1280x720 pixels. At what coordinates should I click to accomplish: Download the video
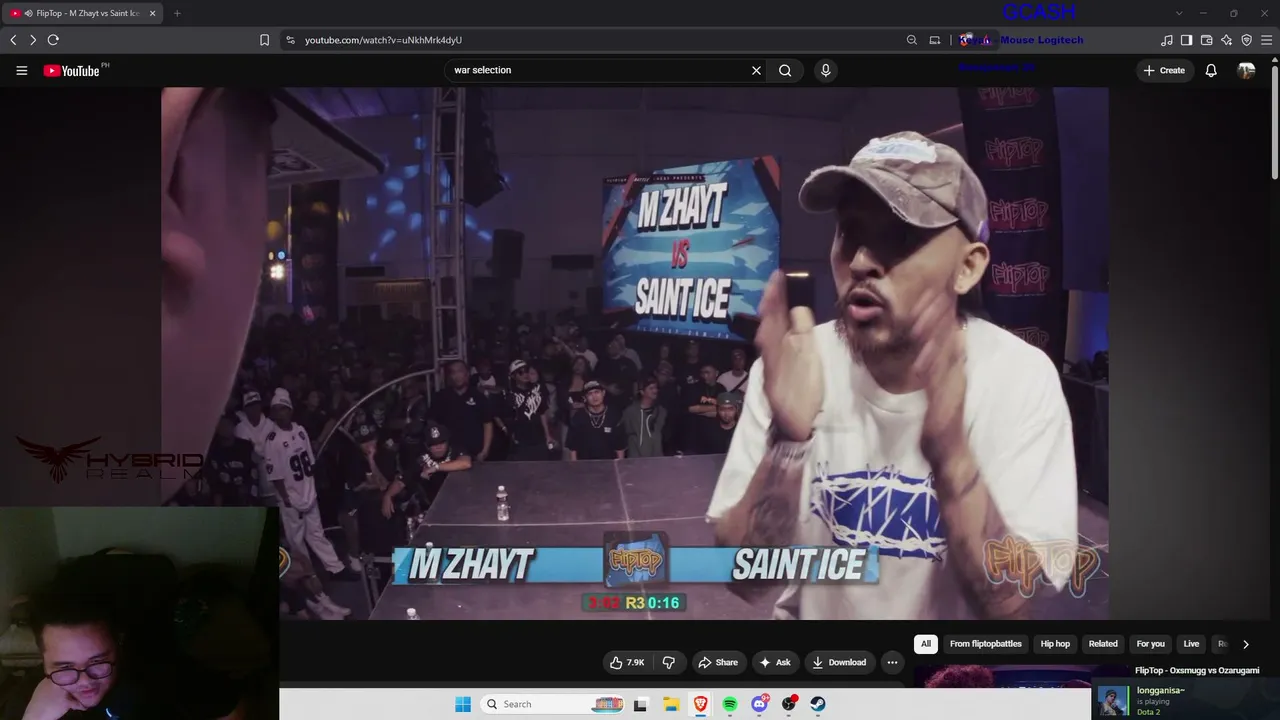click(839, 662)
